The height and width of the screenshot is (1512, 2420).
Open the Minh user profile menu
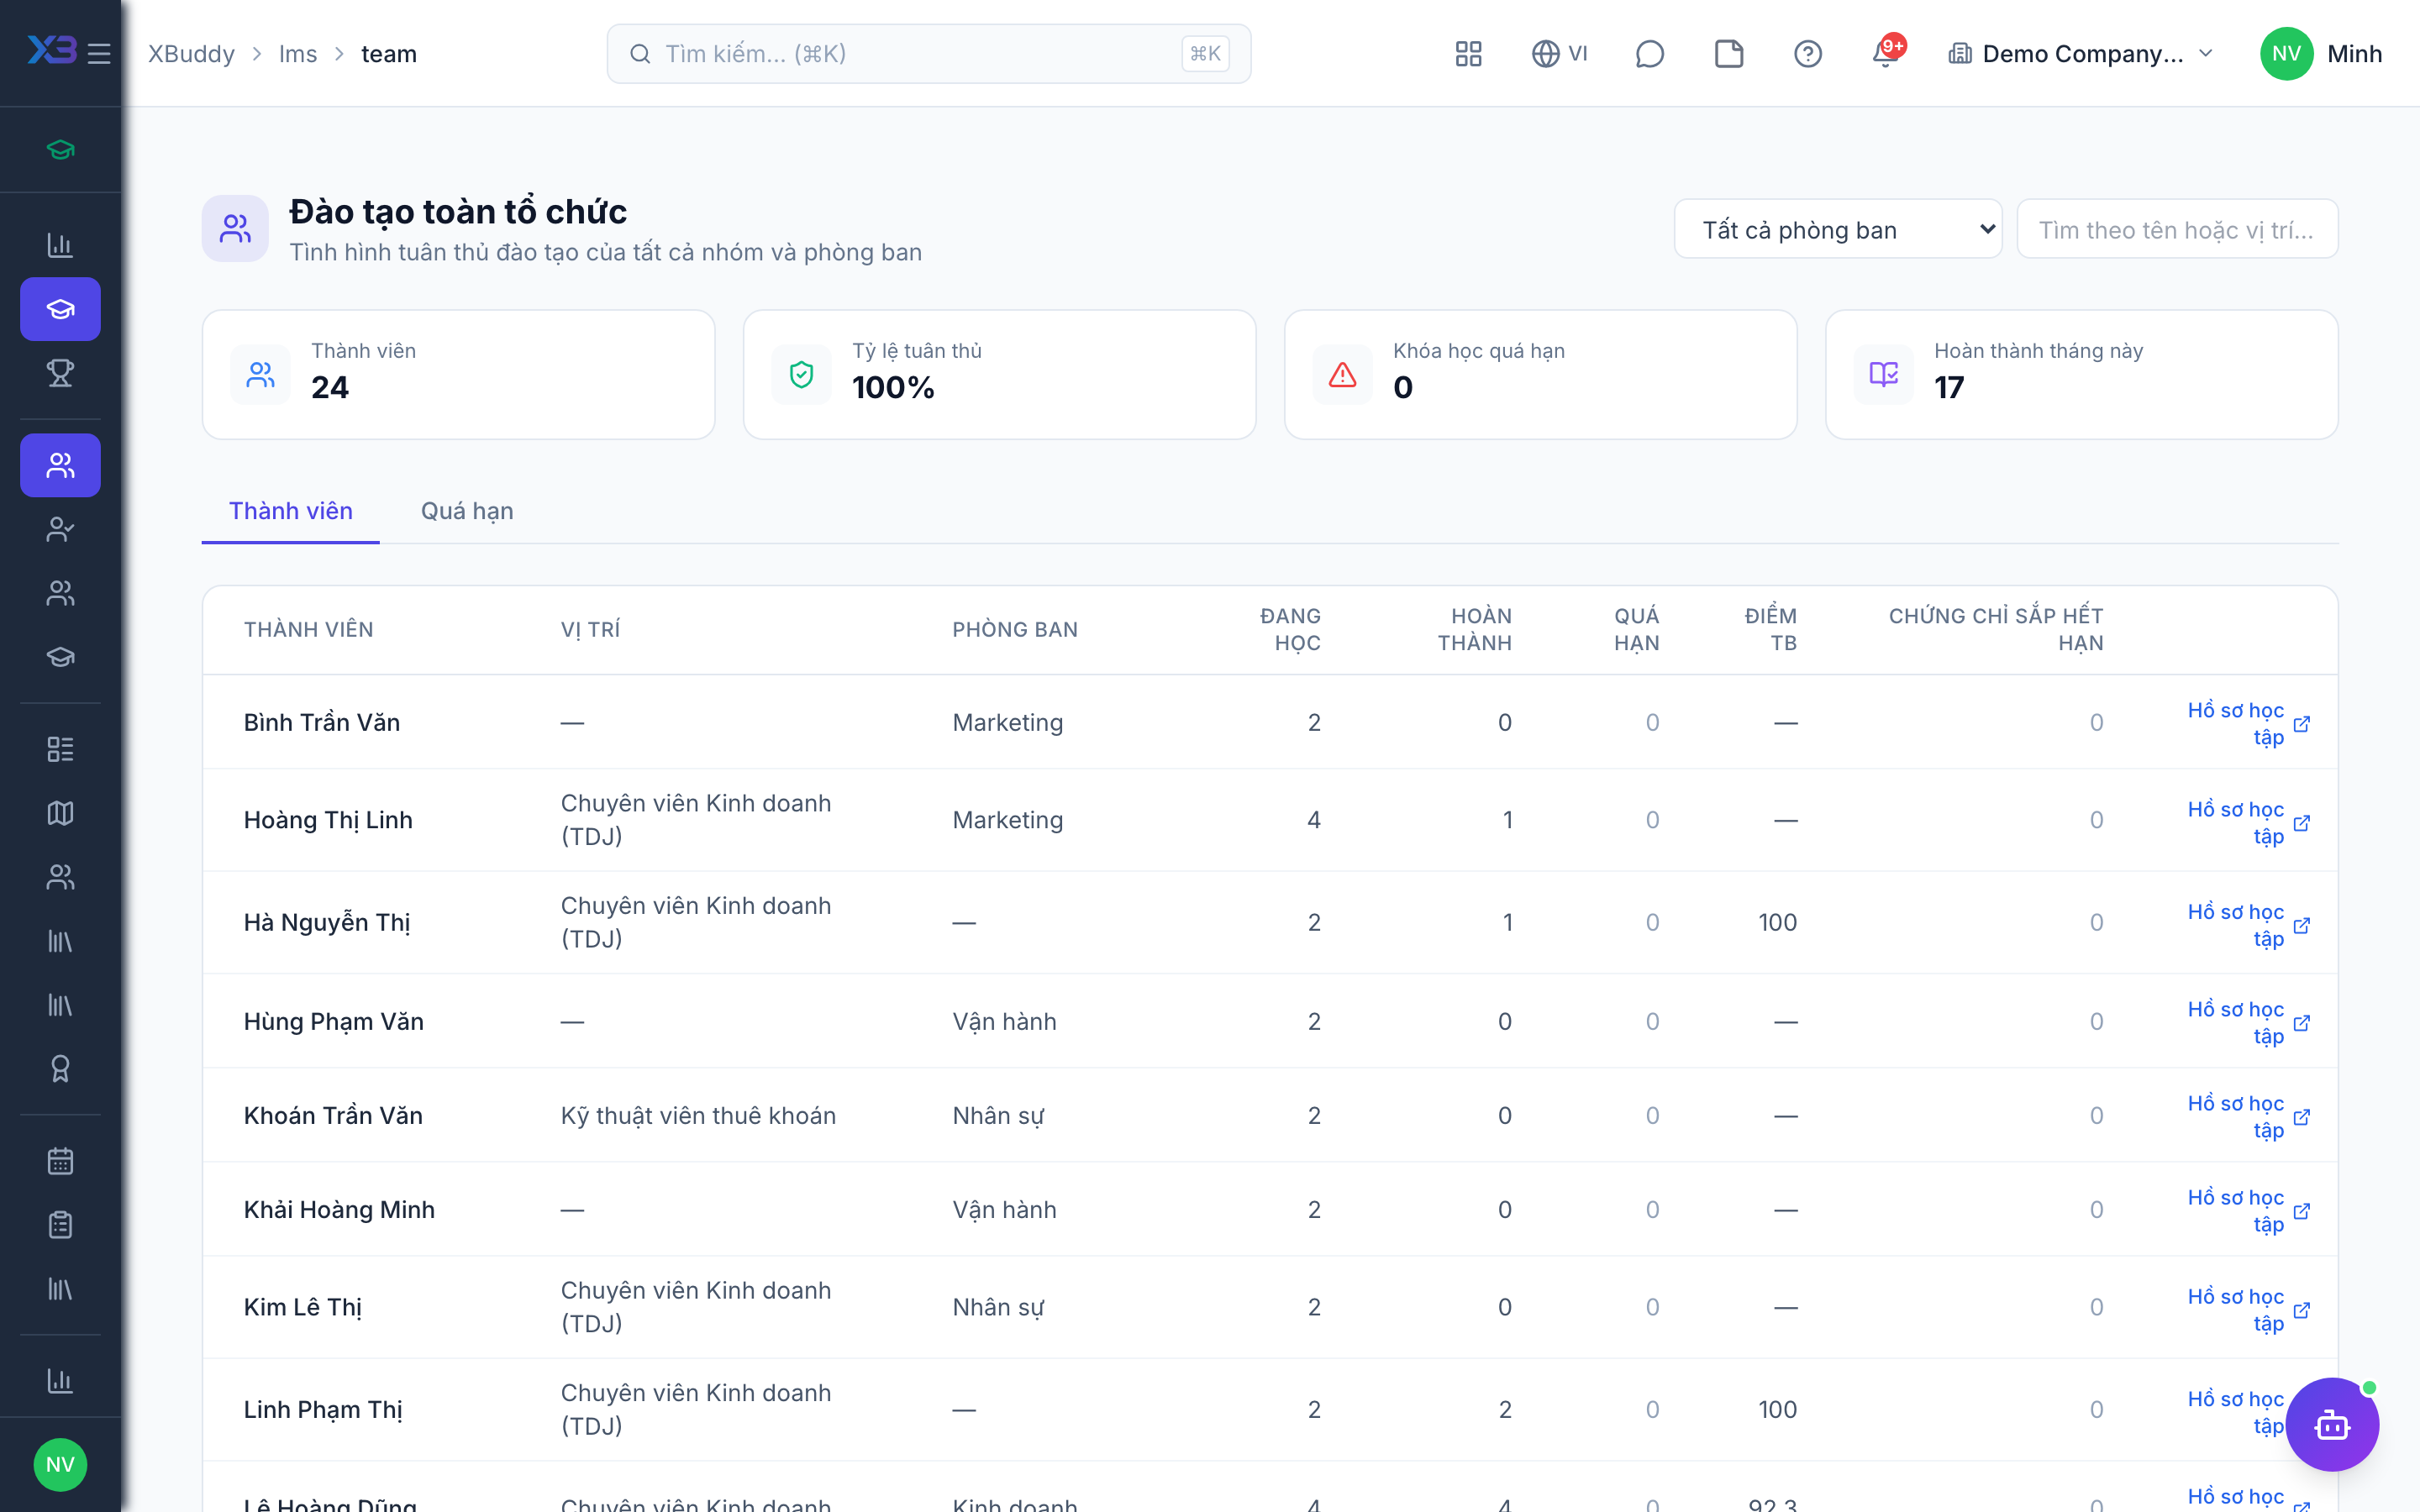2321,53
